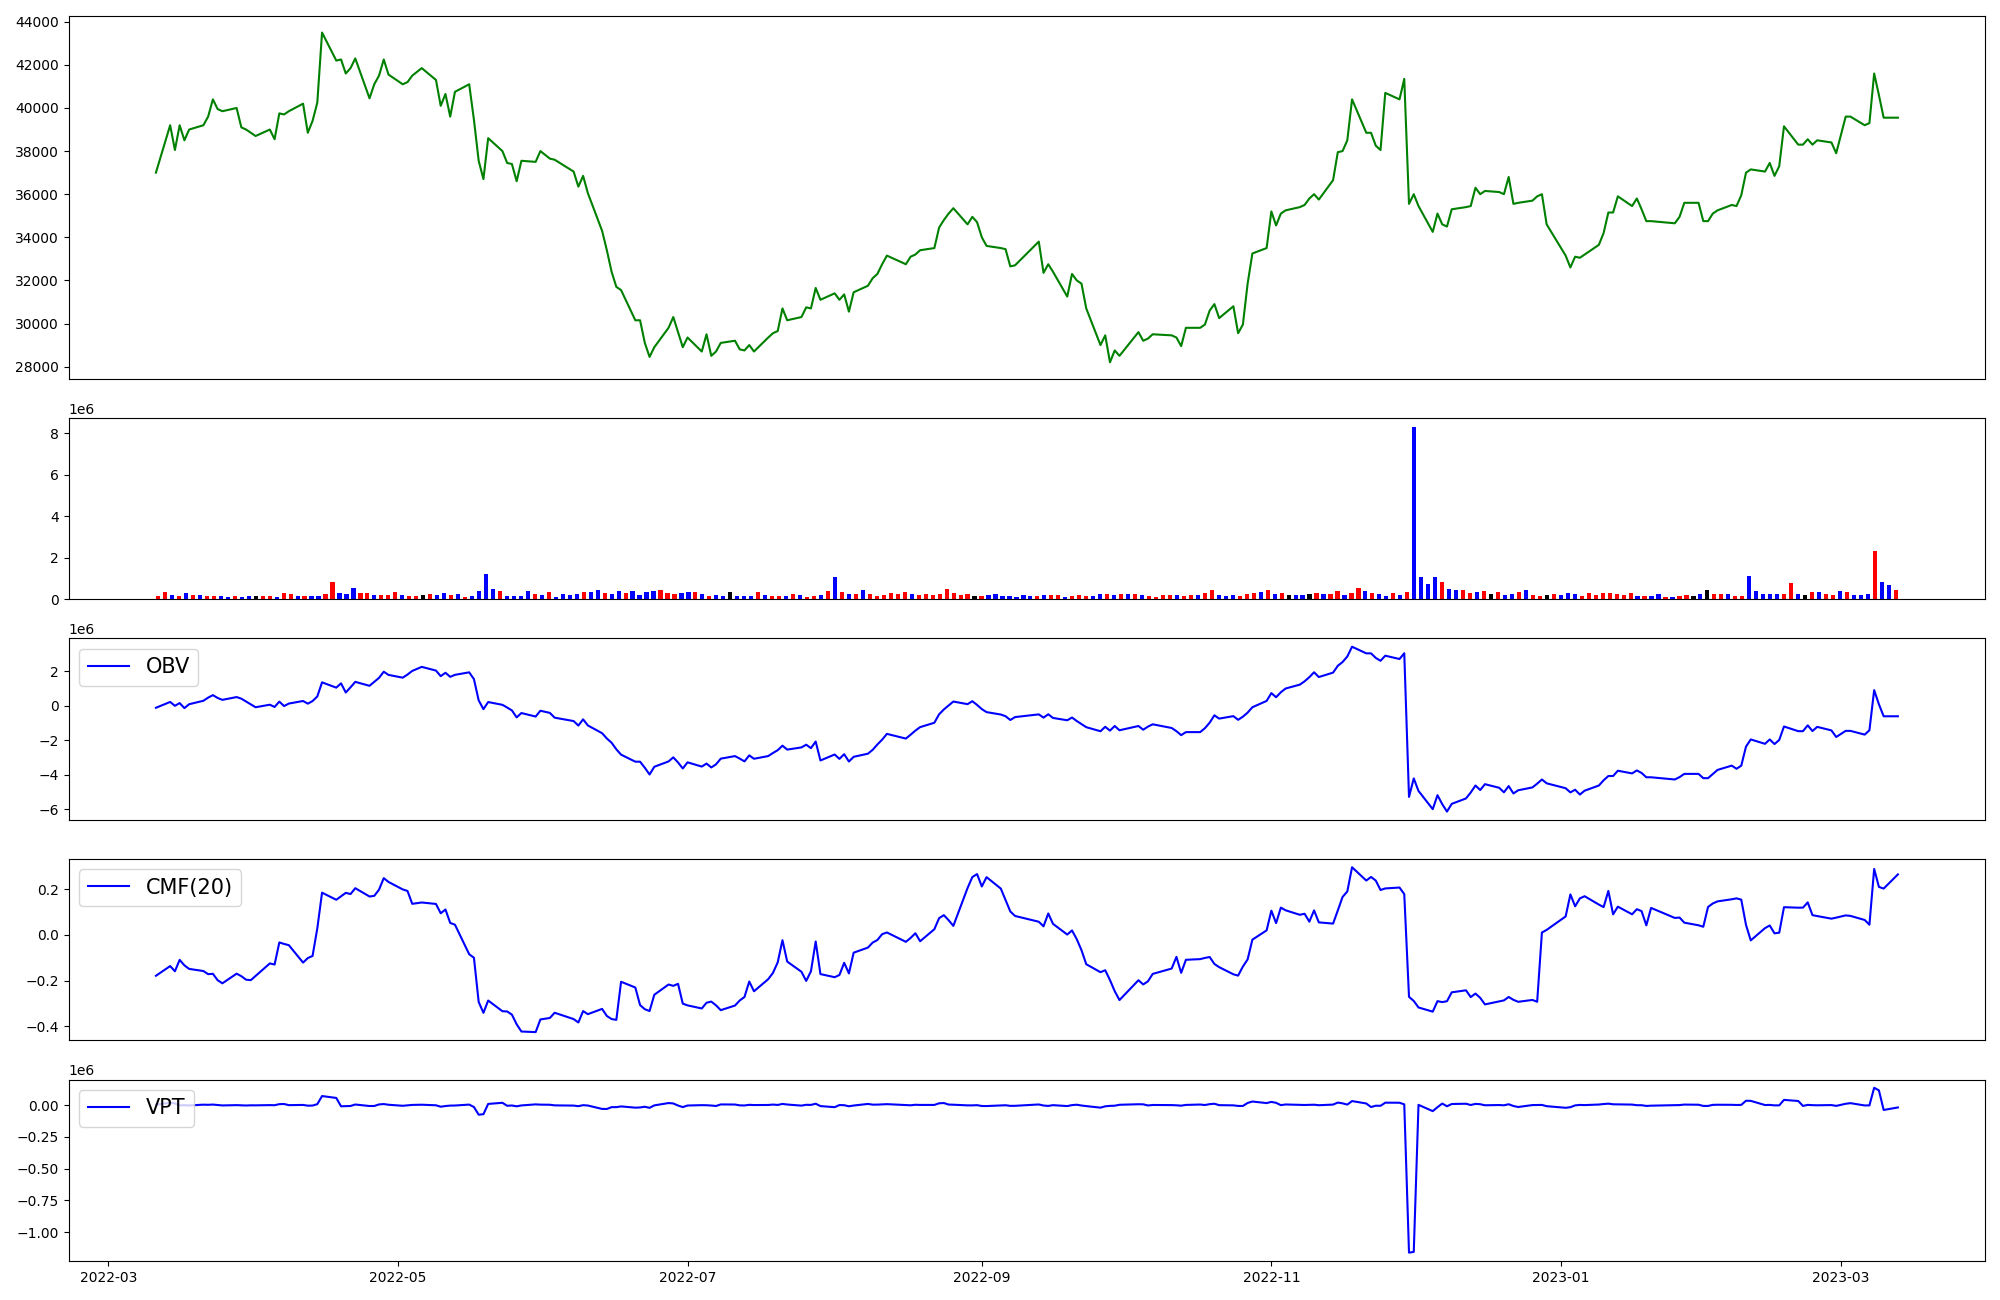
Task: Click the blue line sample in OBV legend
Action: 110,667
